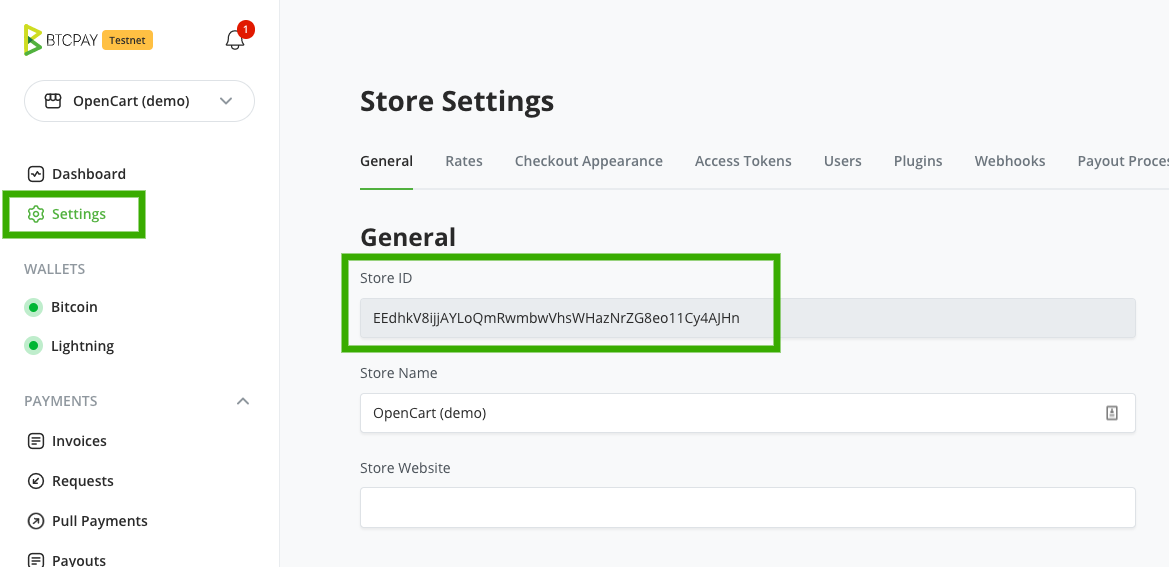Image resolution: width=1169 pixels, height=567 pixels.
Task: Click the red notification count badge
Action: click(245, 30)
